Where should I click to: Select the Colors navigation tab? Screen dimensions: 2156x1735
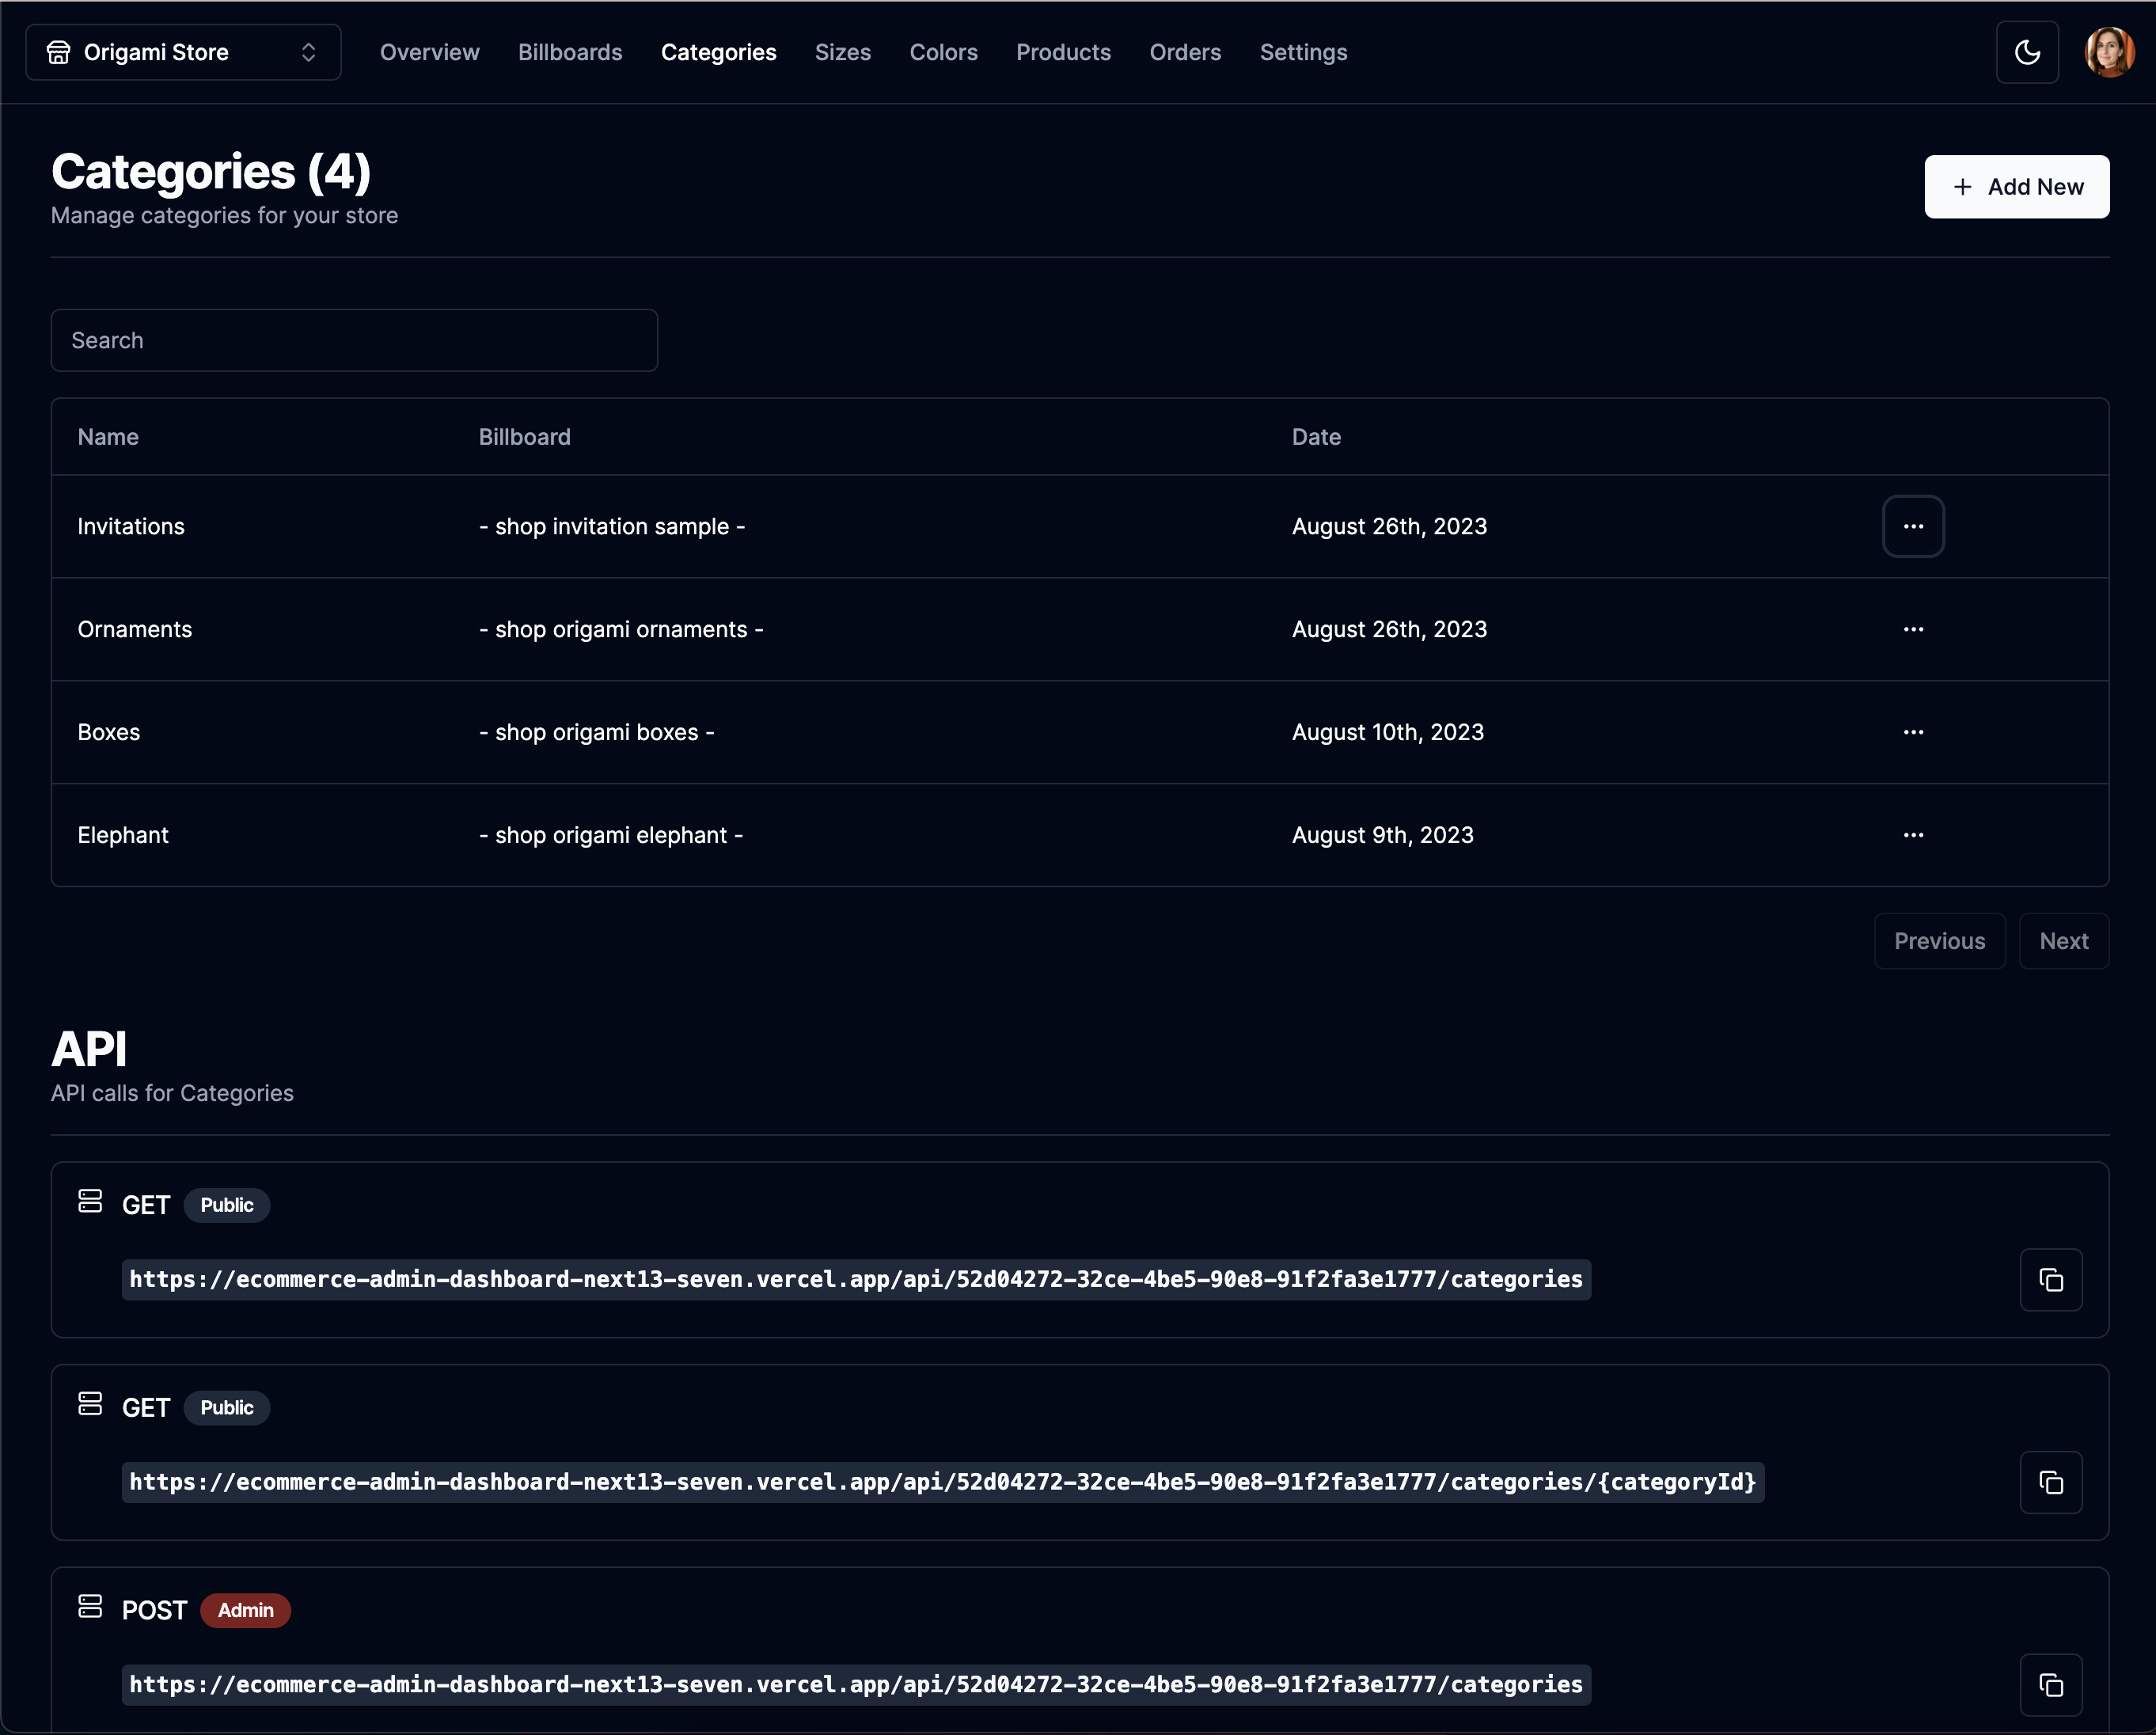coord(942,53)
